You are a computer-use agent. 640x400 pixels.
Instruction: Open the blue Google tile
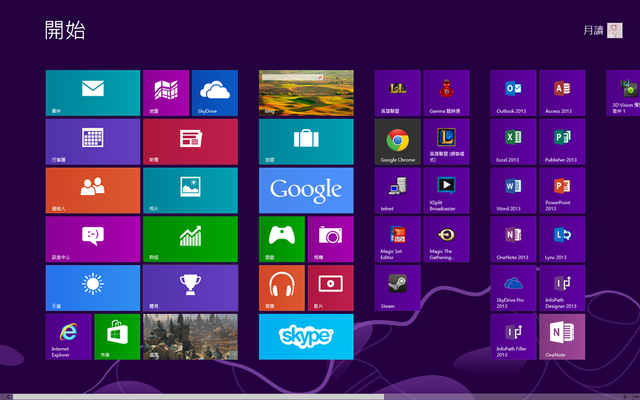click(306, 190)
